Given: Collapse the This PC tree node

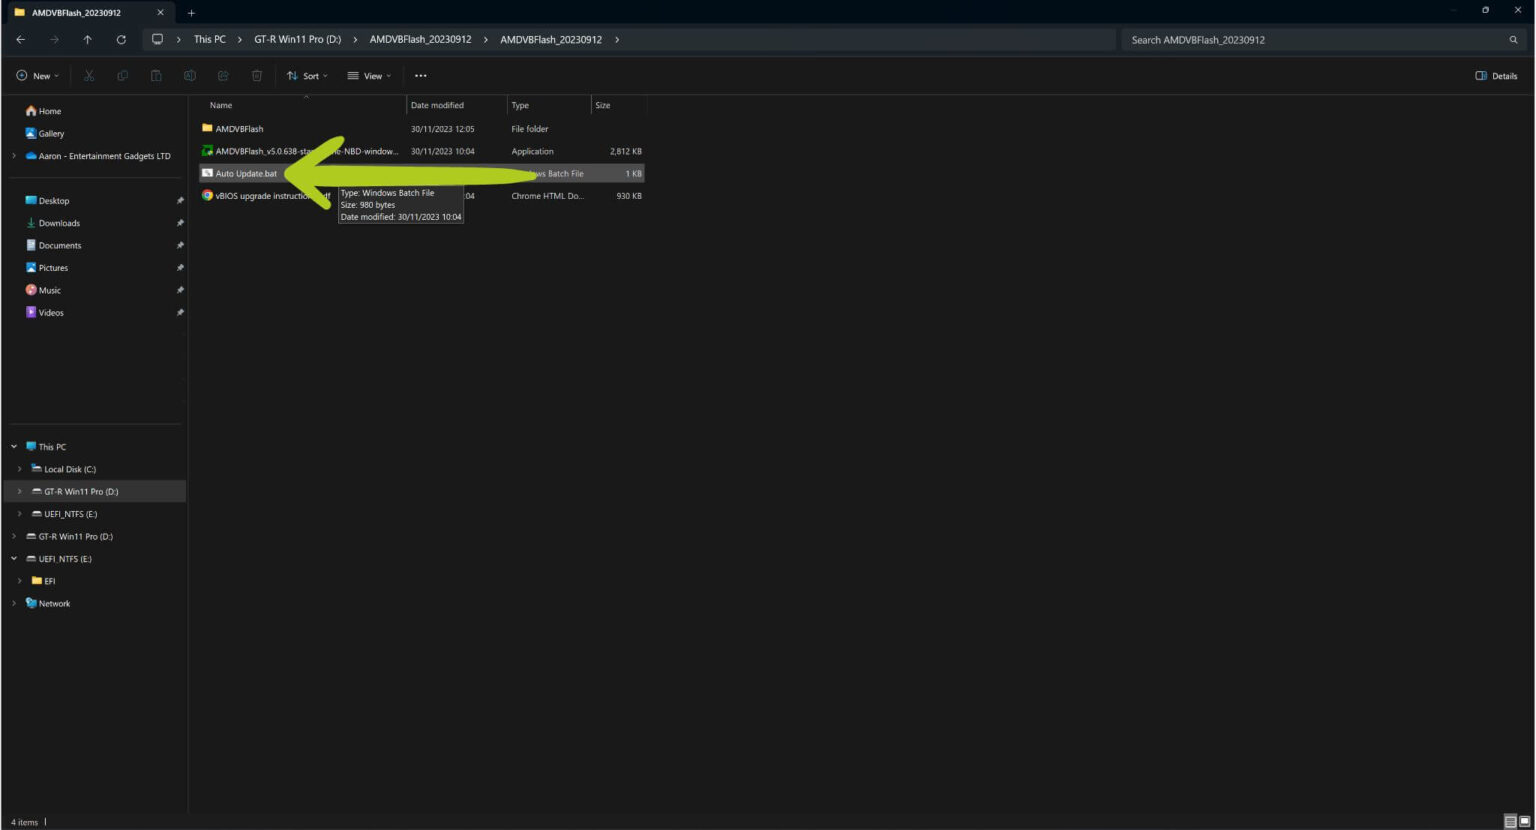Looking at the screenshot, I should pyautogui.click(x=14, y=447).
